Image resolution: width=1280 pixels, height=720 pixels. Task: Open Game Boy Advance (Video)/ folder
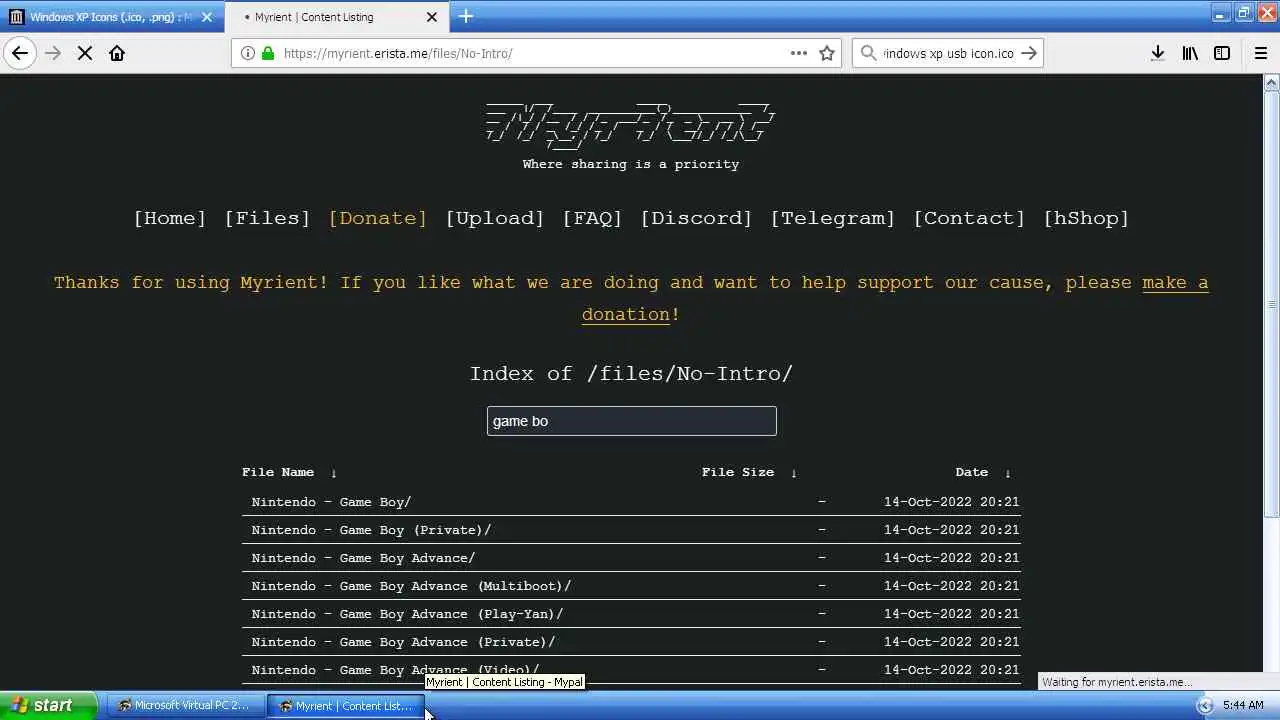(x=396, y=669)
